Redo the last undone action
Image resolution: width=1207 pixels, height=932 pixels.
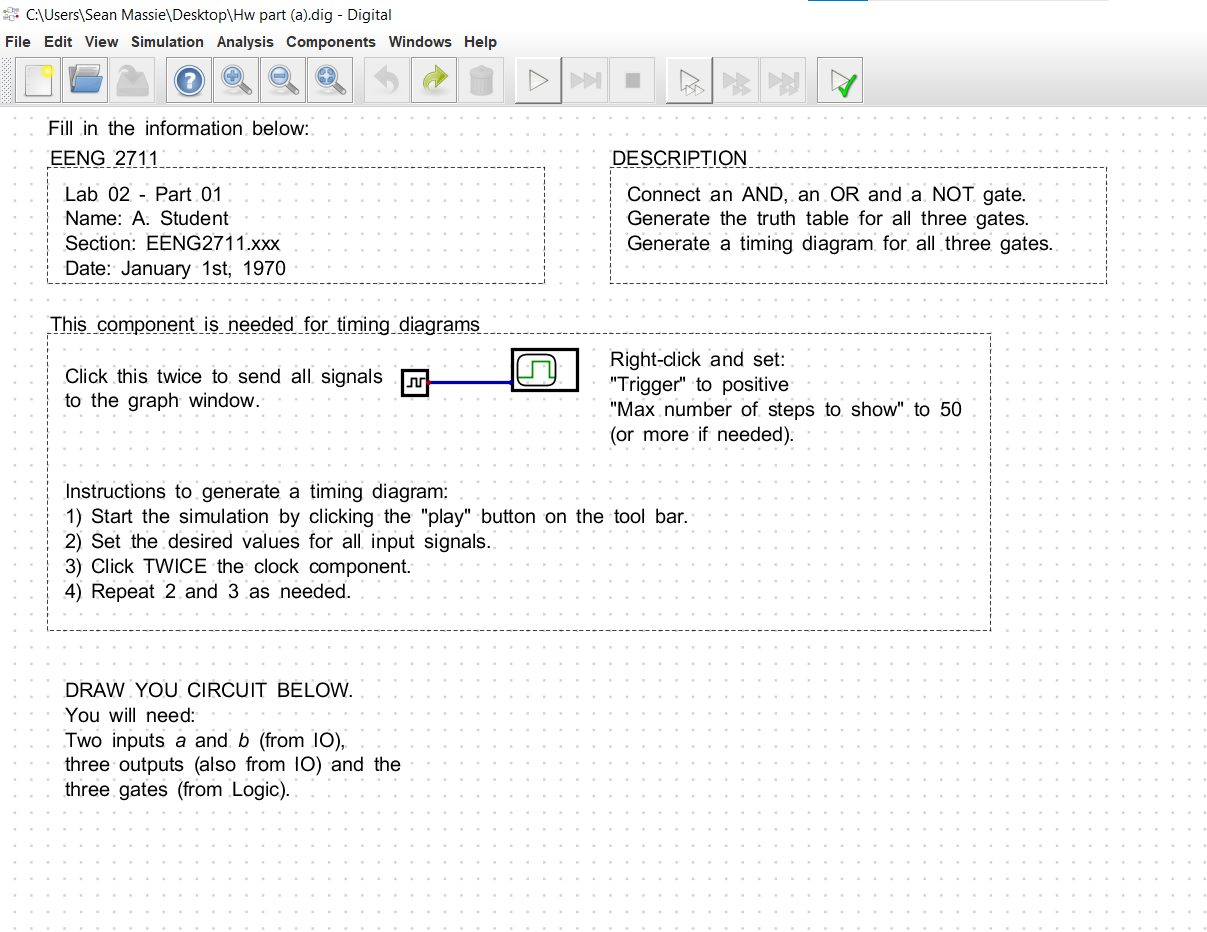point(433,80)
